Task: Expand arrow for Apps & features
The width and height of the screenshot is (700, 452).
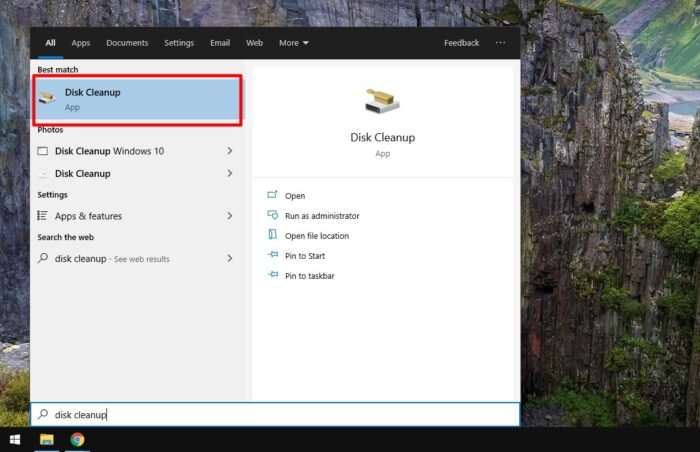Action: pos(229,216)
